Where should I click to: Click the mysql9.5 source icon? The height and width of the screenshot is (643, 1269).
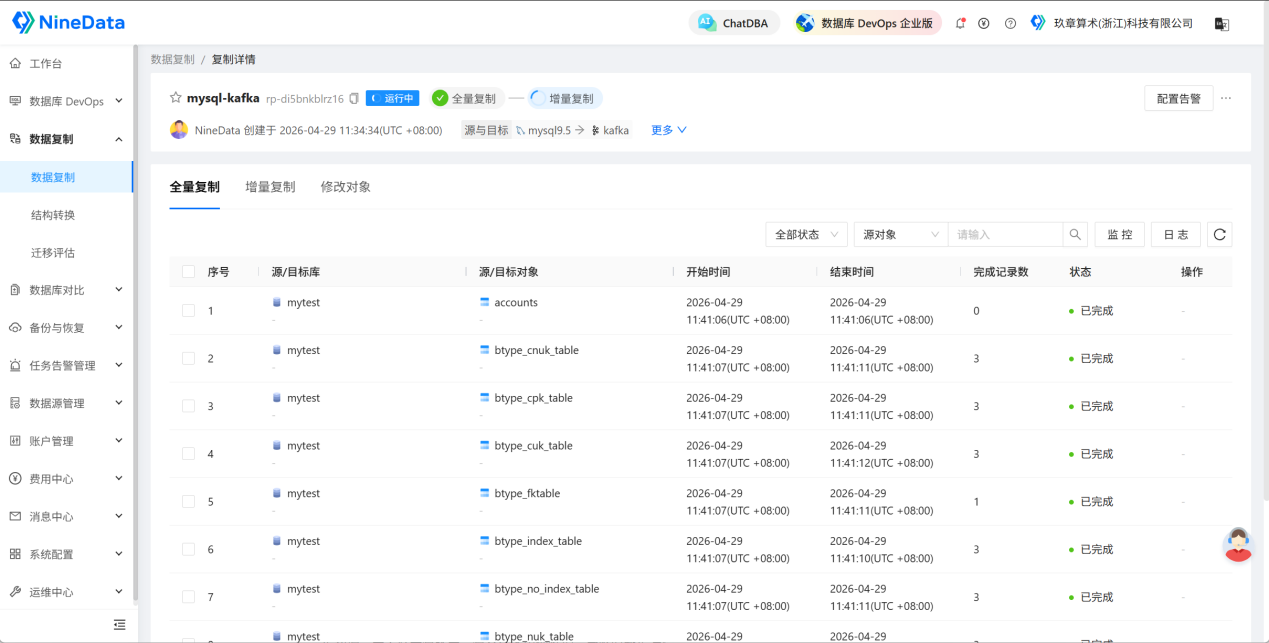tap(521, 130)
